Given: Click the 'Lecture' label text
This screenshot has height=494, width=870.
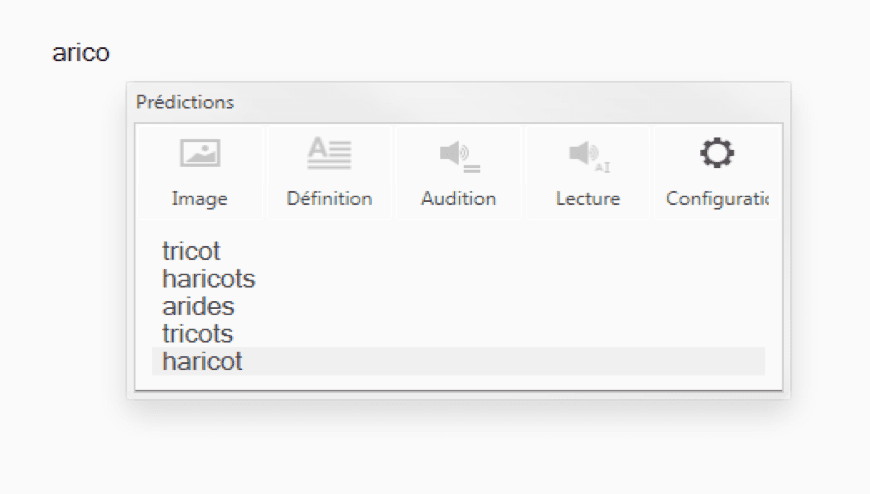Looking at the screenshot, I should tap(587, 199).
